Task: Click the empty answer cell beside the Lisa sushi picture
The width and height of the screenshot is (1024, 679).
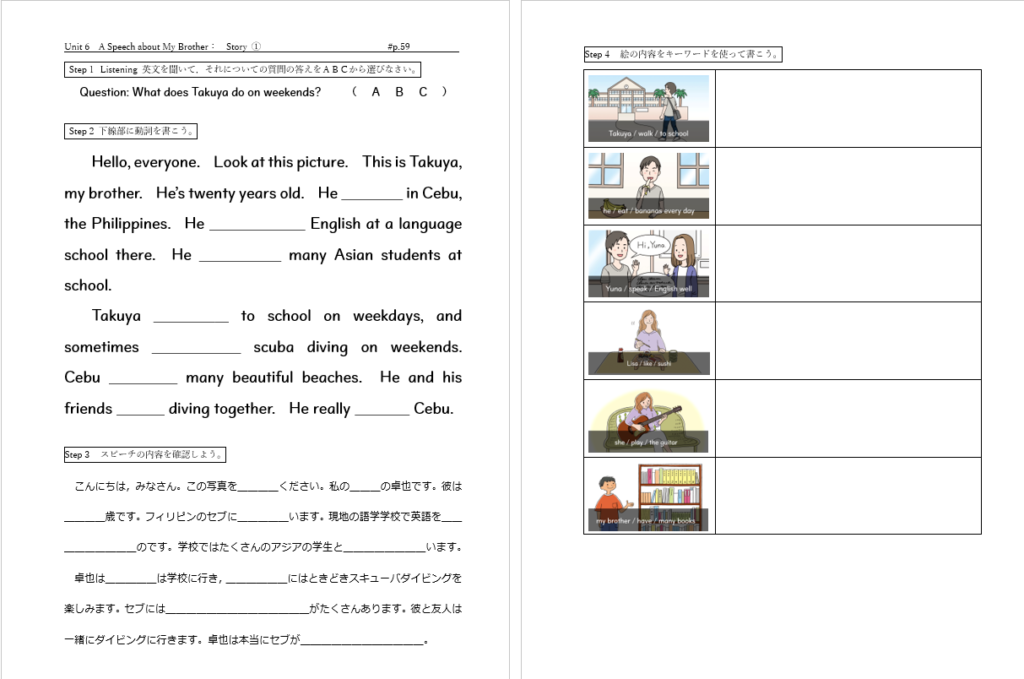Action: tap(848, 341)
